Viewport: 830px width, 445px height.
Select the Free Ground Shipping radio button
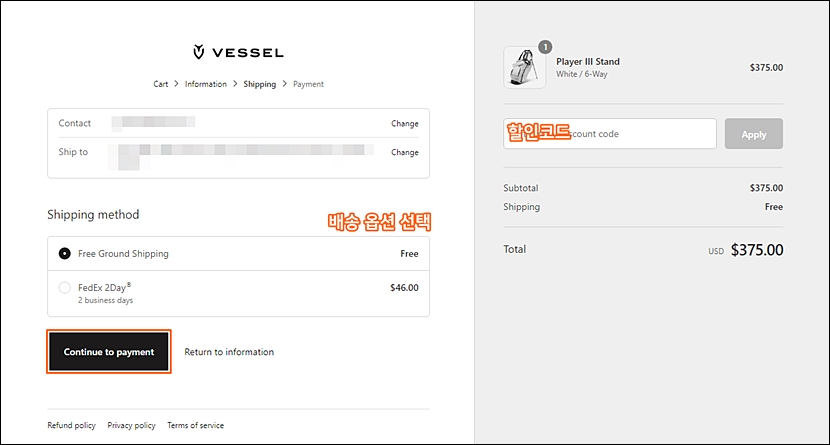coord(65,253)
